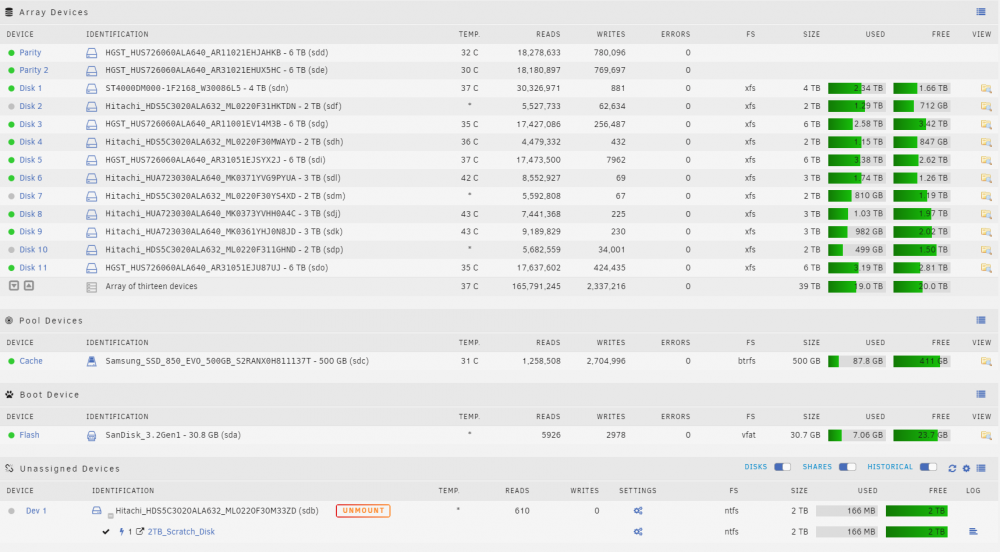Image resolution: width=1000 pixels, height=552 pixels.
Task: Click the drive icon for Disk 4
Action: pyautogui.click(x=92, y=143)
